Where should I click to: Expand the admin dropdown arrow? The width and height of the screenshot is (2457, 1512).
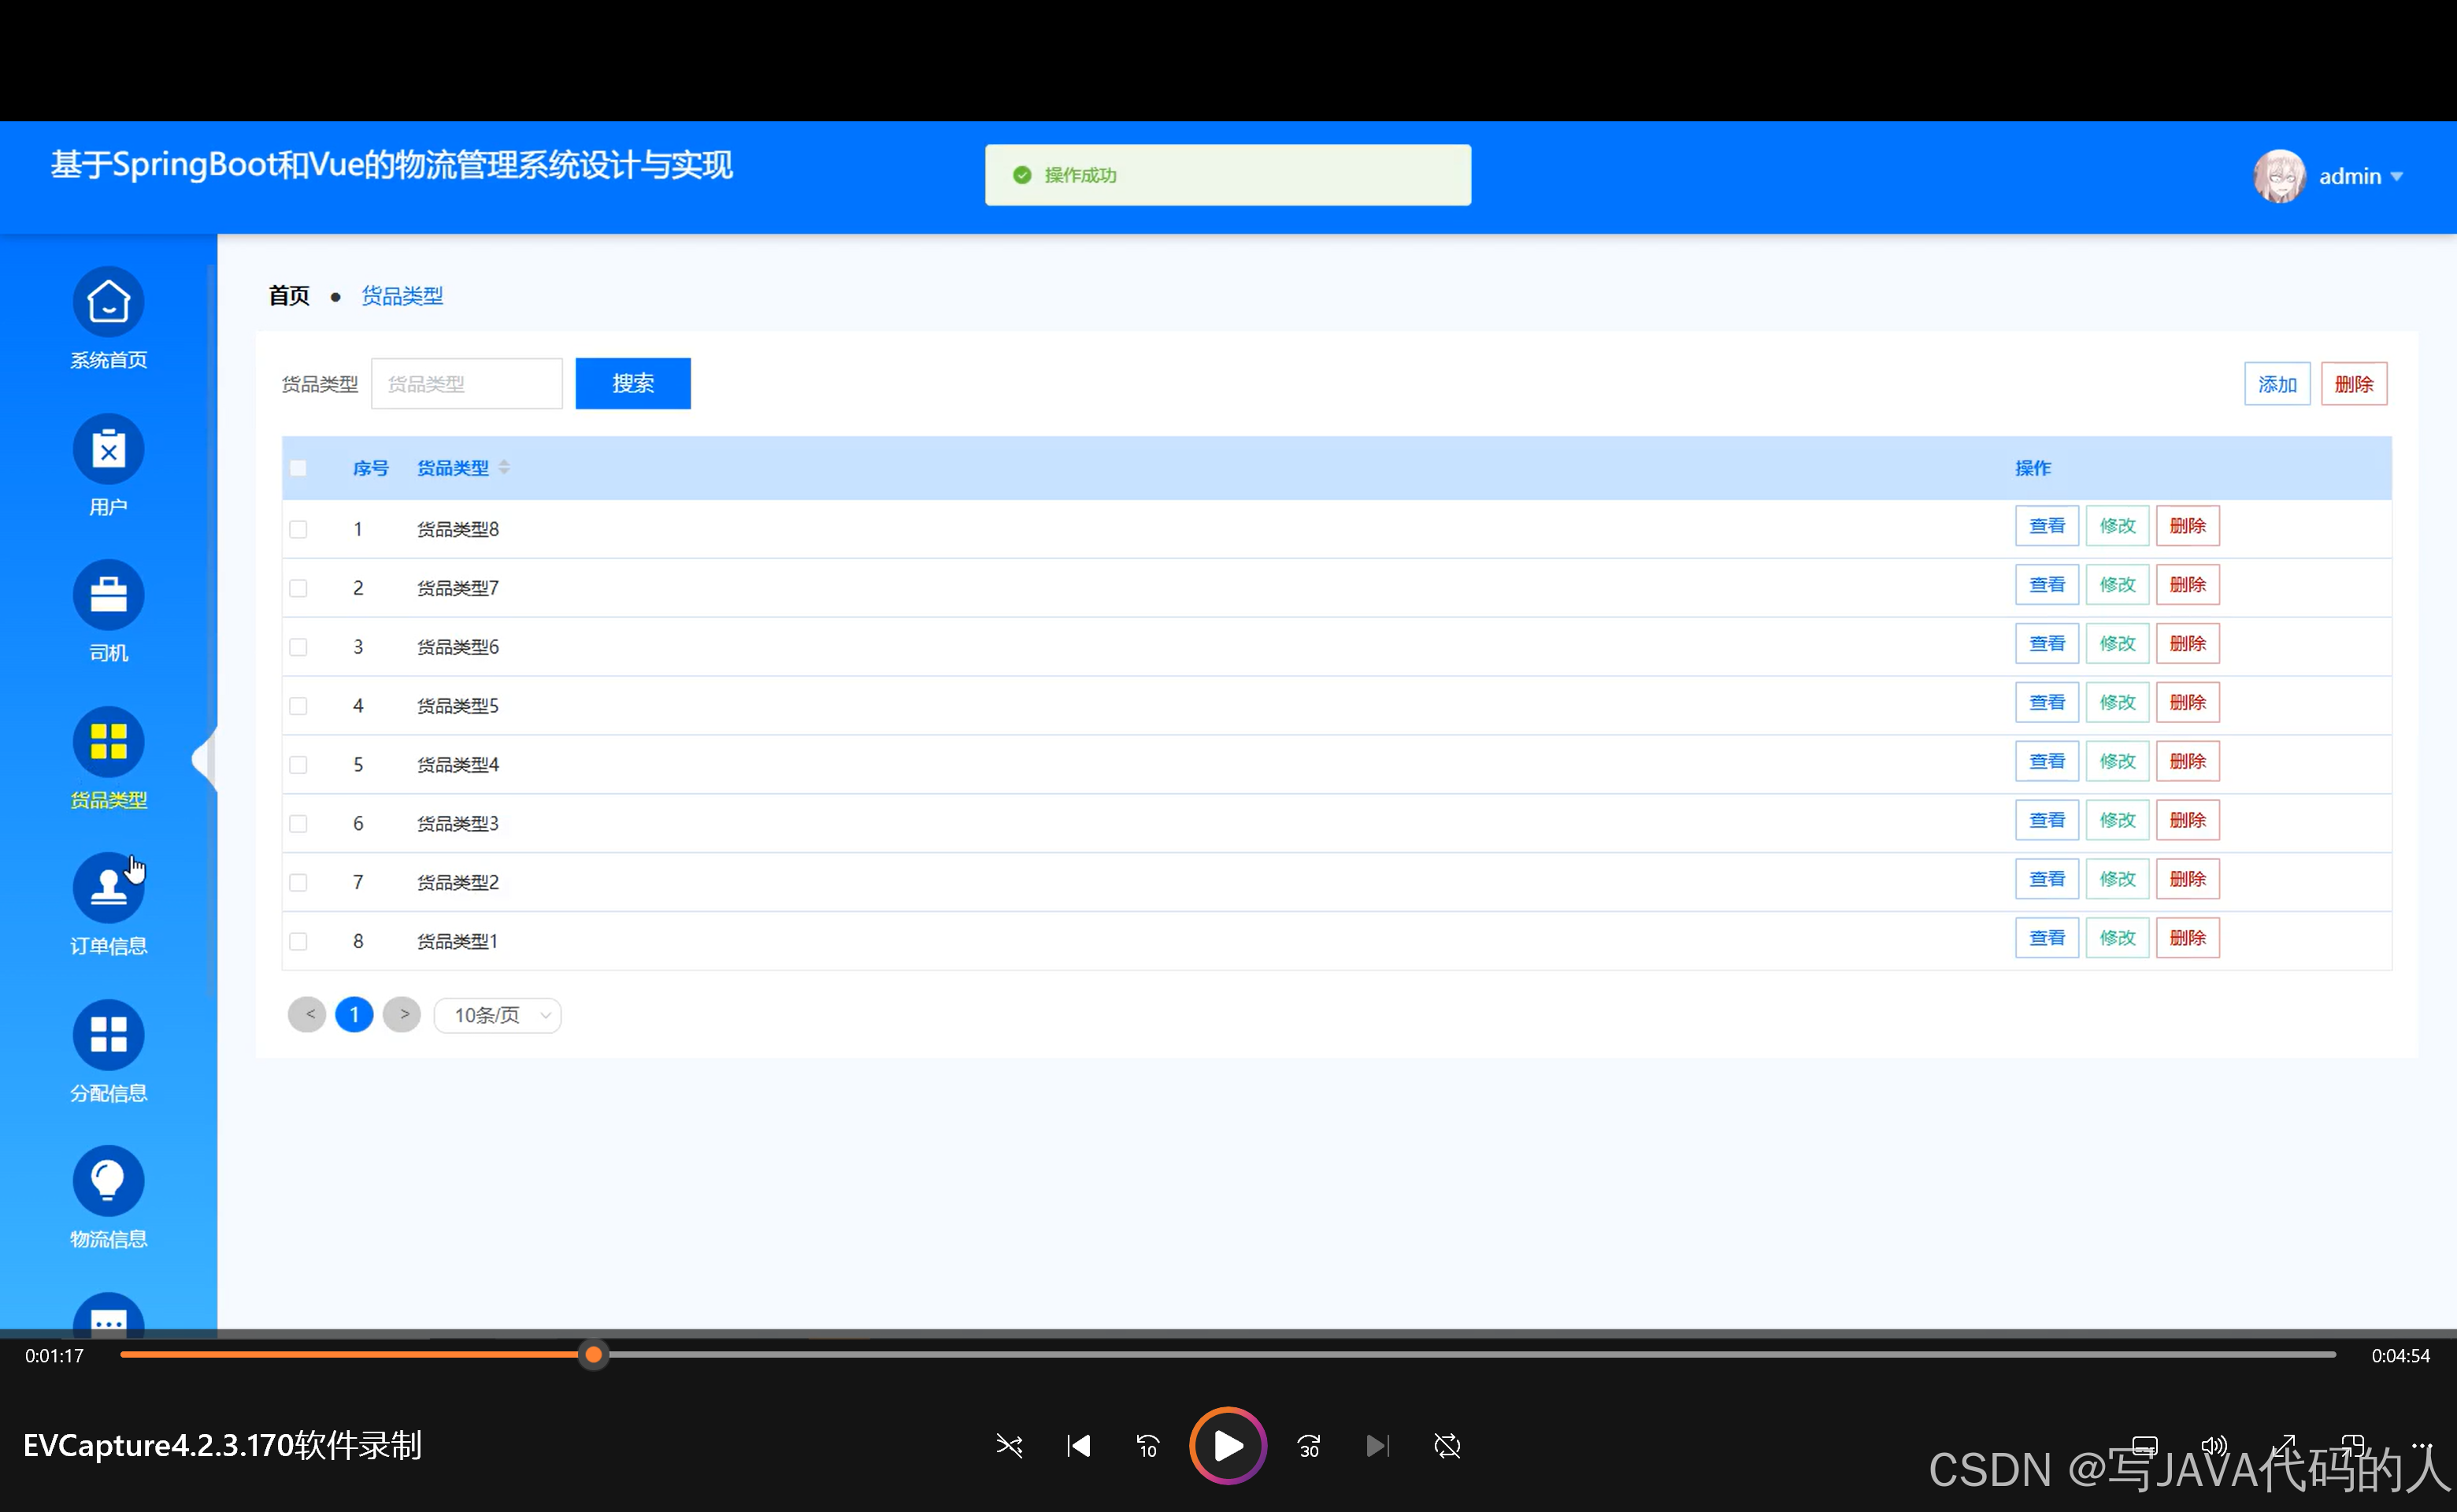2397,177
